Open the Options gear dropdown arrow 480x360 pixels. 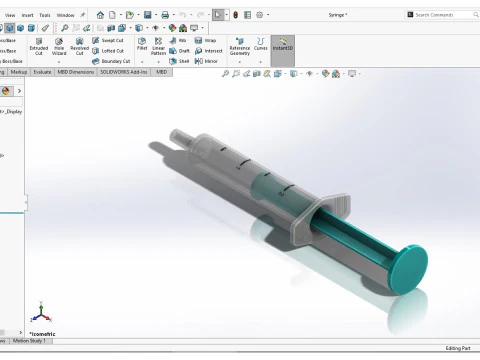[268, 15]
